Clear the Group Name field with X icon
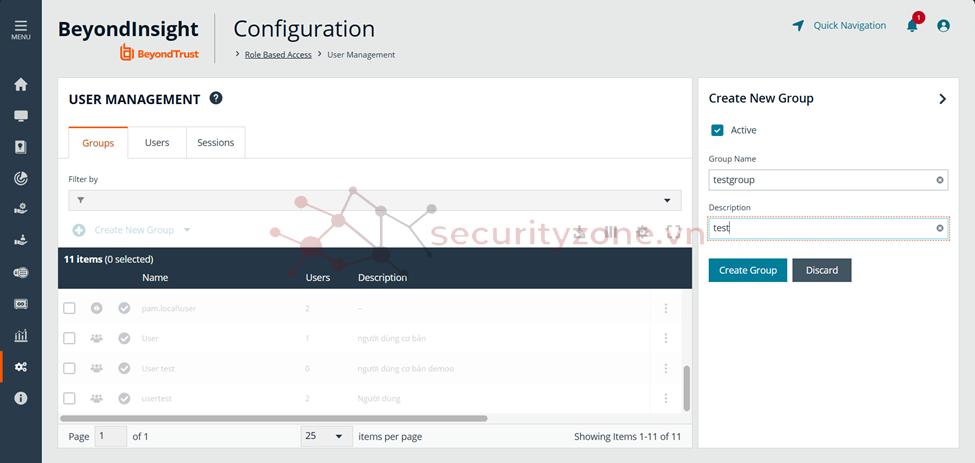Viewport: 975px width, 463px height. [x=940, y=180]
